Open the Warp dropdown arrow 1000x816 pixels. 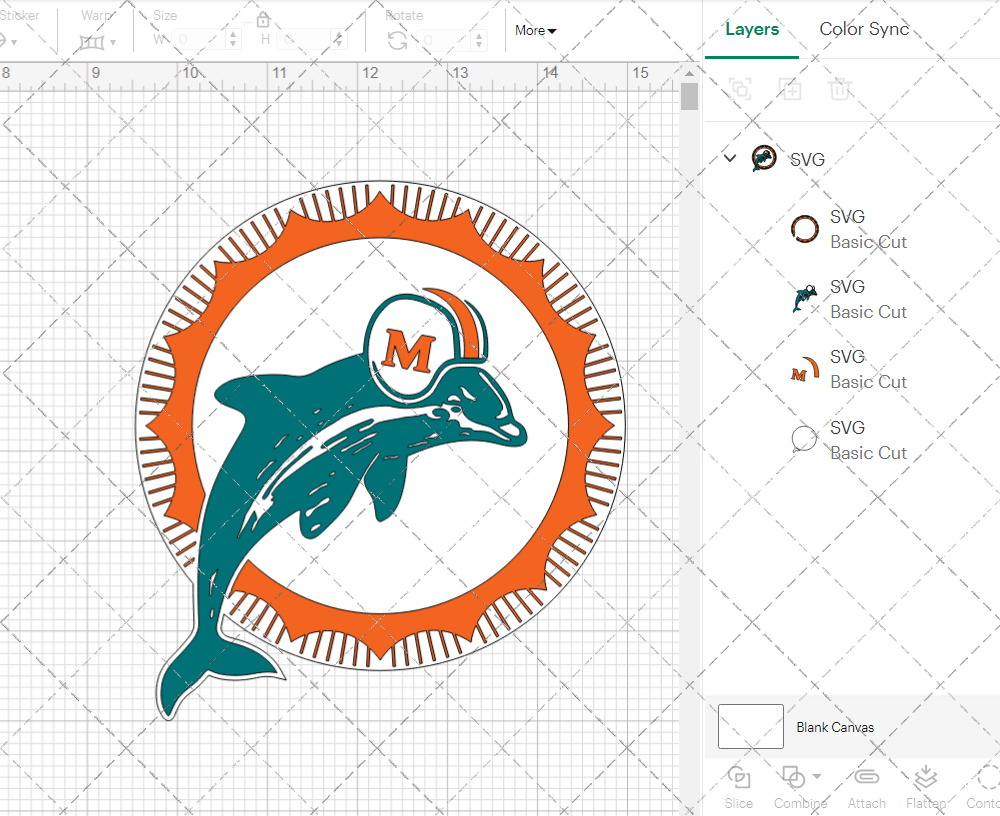point(113,43)
